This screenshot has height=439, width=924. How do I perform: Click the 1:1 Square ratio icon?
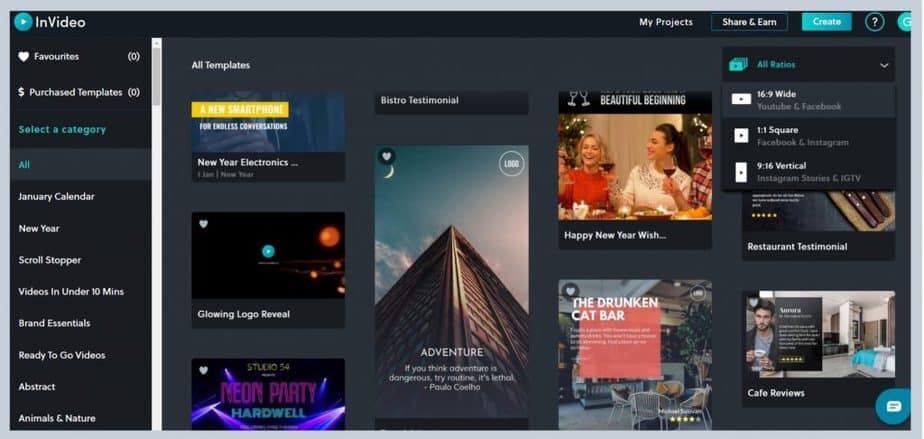pos(741,136)
